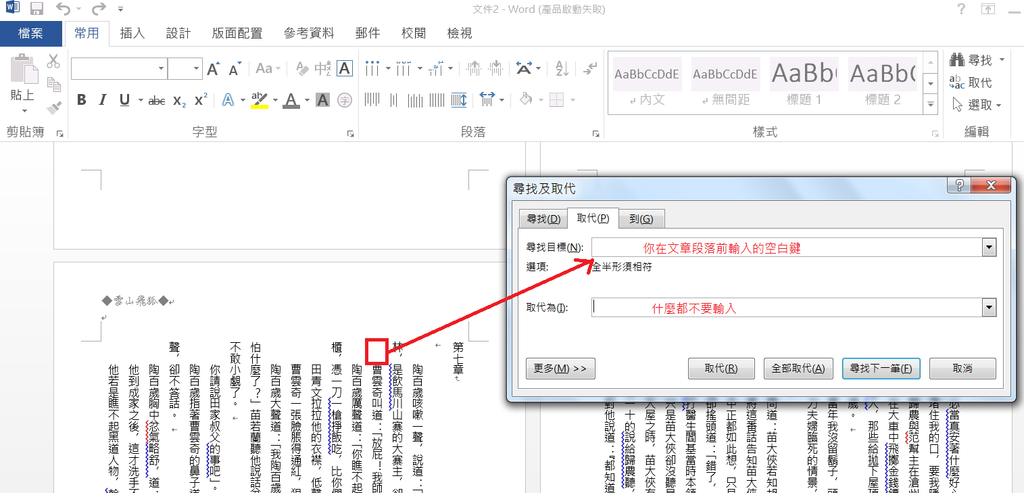
Task: Click the bullets list icon
Action: [x=372, y=68]
